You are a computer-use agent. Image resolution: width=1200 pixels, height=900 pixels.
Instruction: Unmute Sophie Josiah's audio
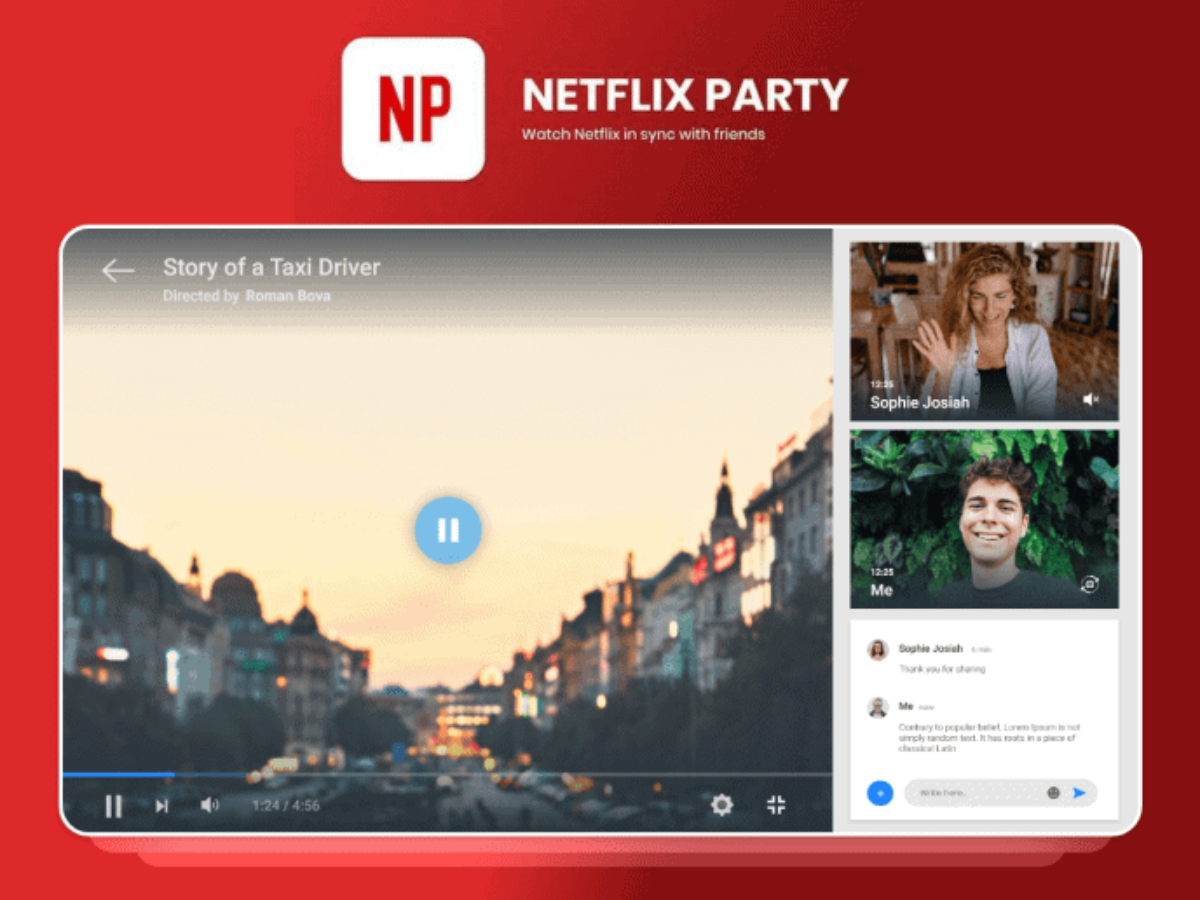pyautogui.click(x=1090, y=400)
